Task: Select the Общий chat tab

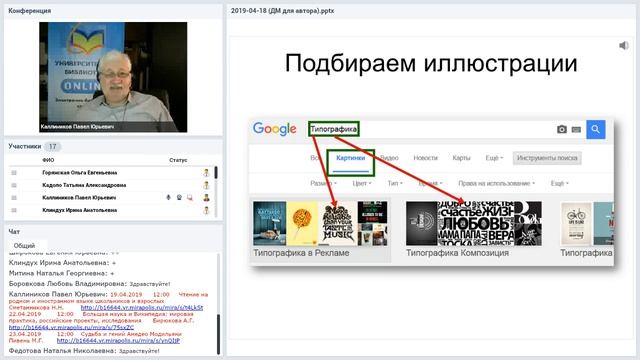Action: (24, 246)
